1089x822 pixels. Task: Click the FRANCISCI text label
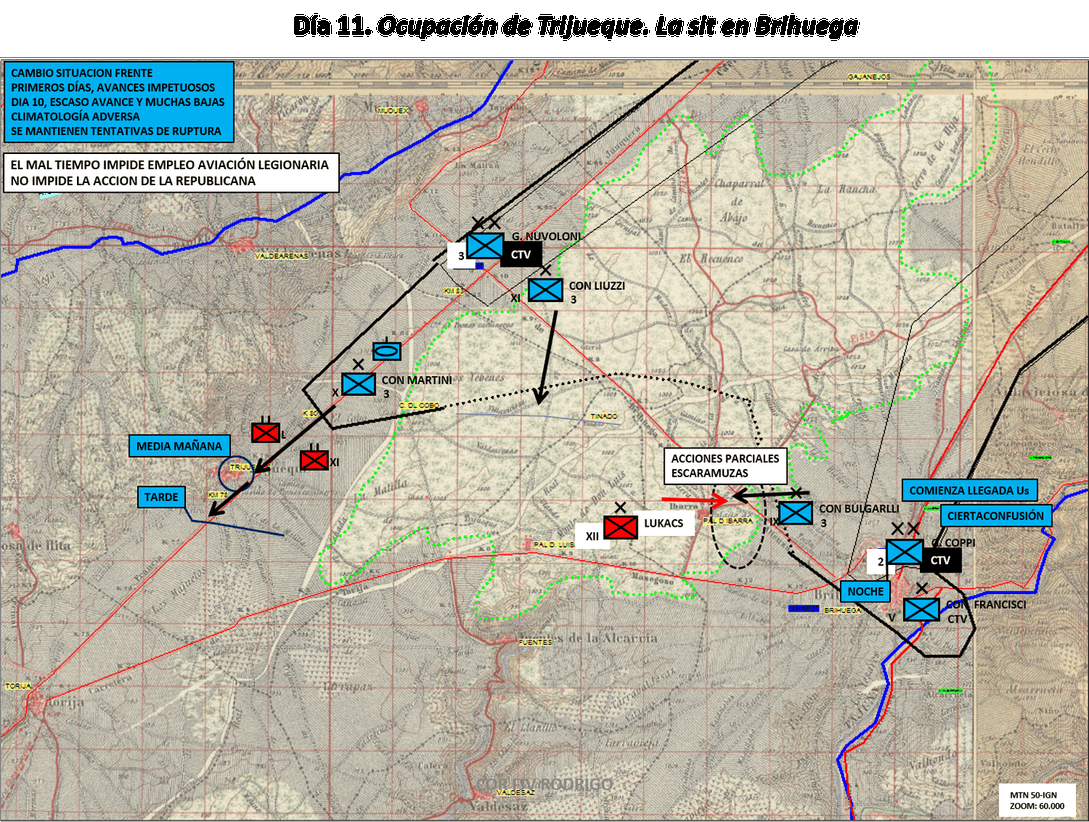pos(999,604)
